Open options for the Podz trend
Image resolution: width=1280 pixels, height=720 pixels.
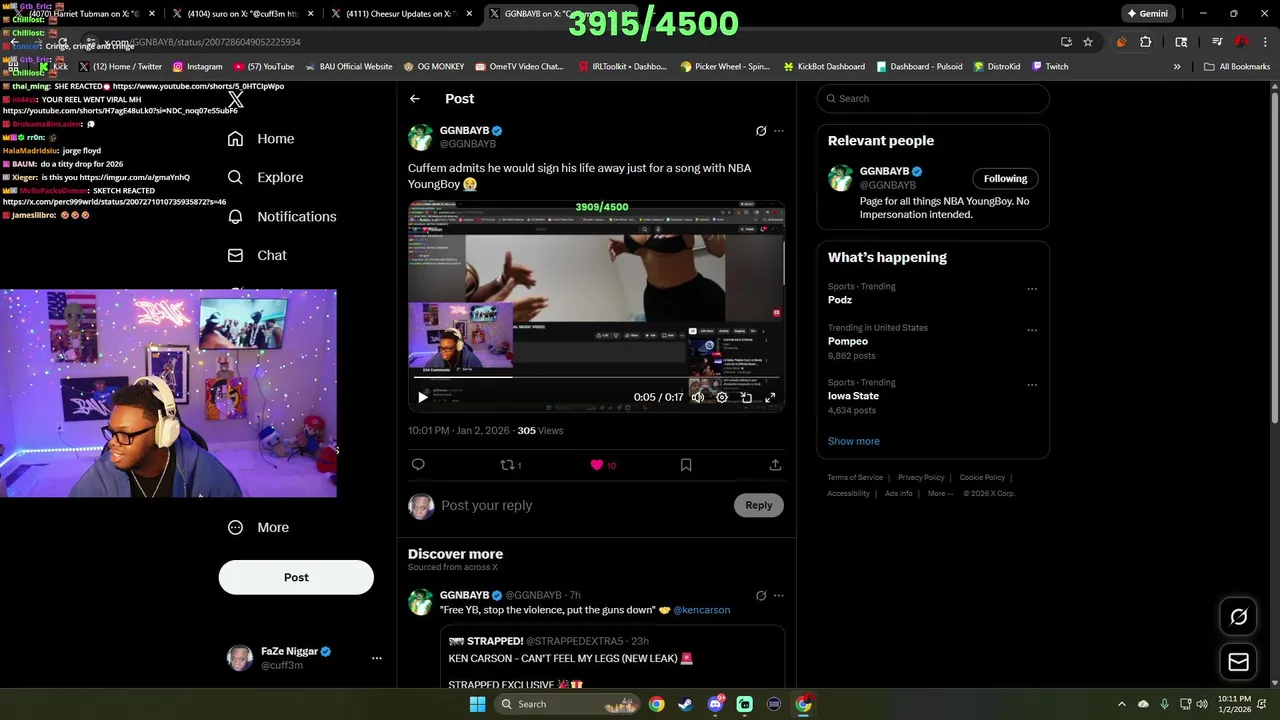coord(1032,289)
